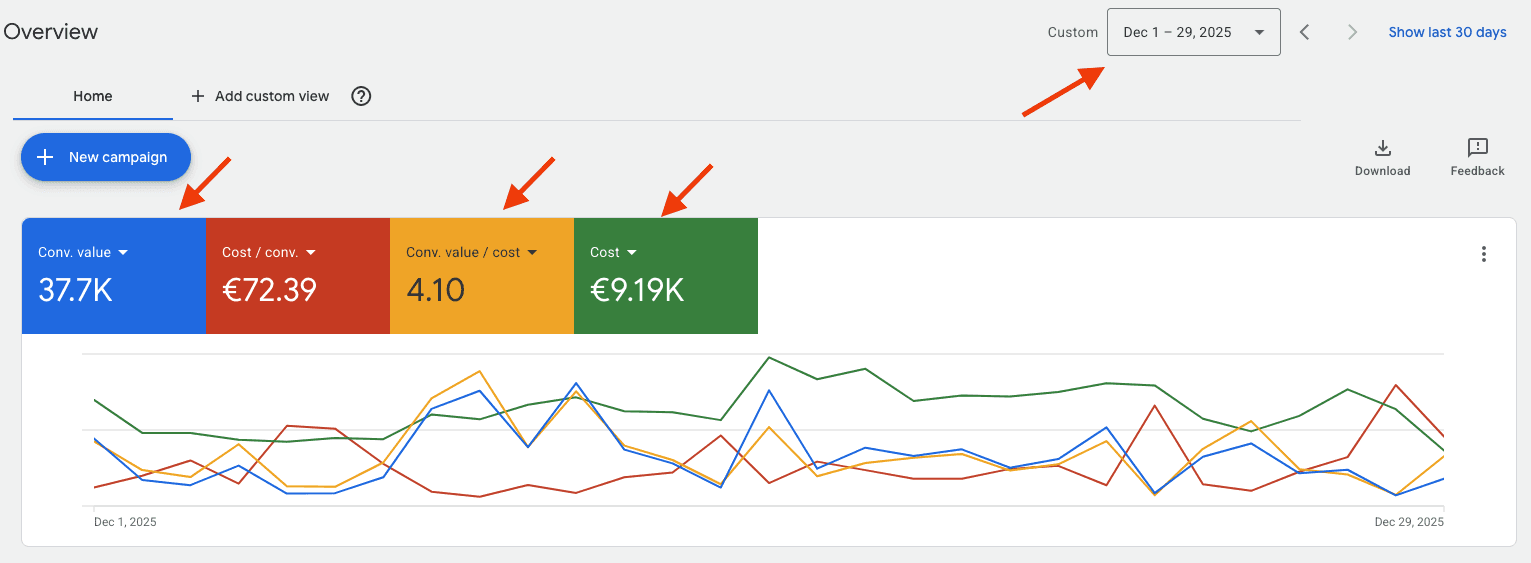1531x563 pixels.
Task: Click the Overview page heading
Action: coord(51,31)
